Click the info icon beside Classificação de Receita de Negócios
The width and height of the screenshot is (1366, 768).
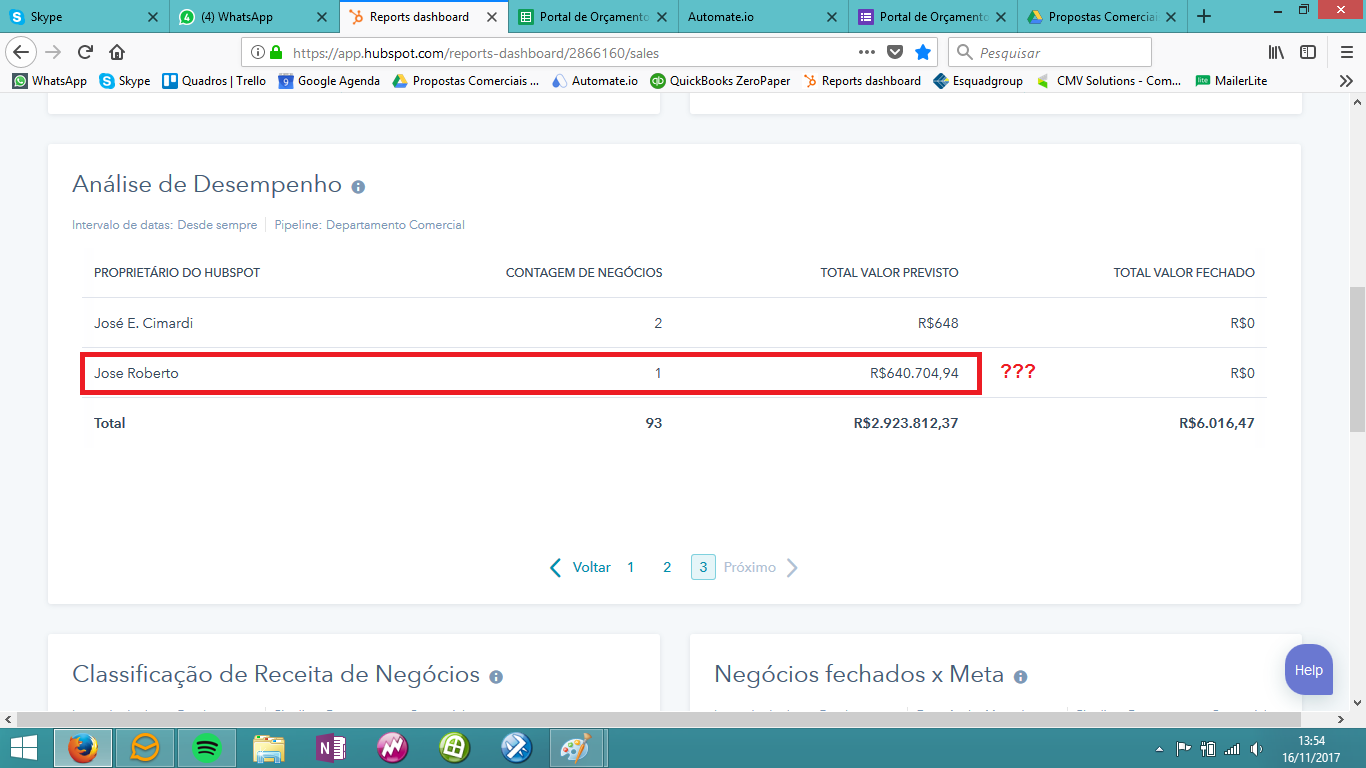[497, 676]
